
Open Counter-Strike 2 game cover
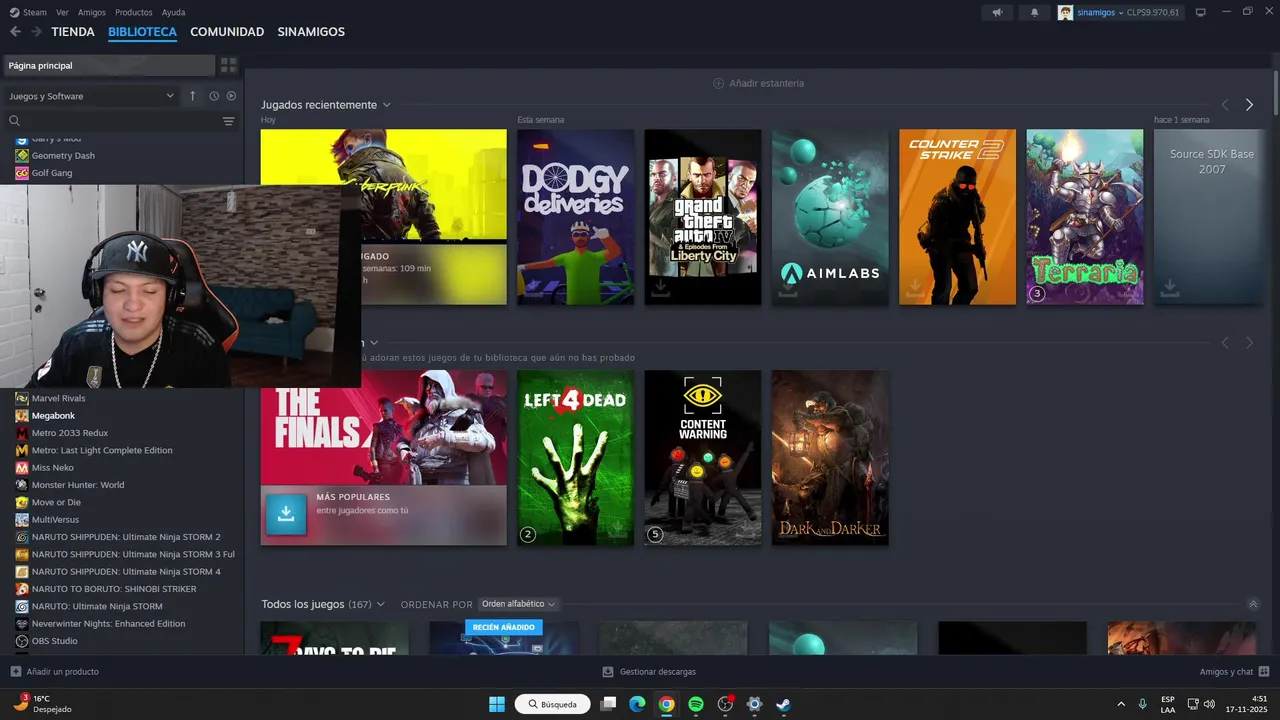[x=957, y=217]
